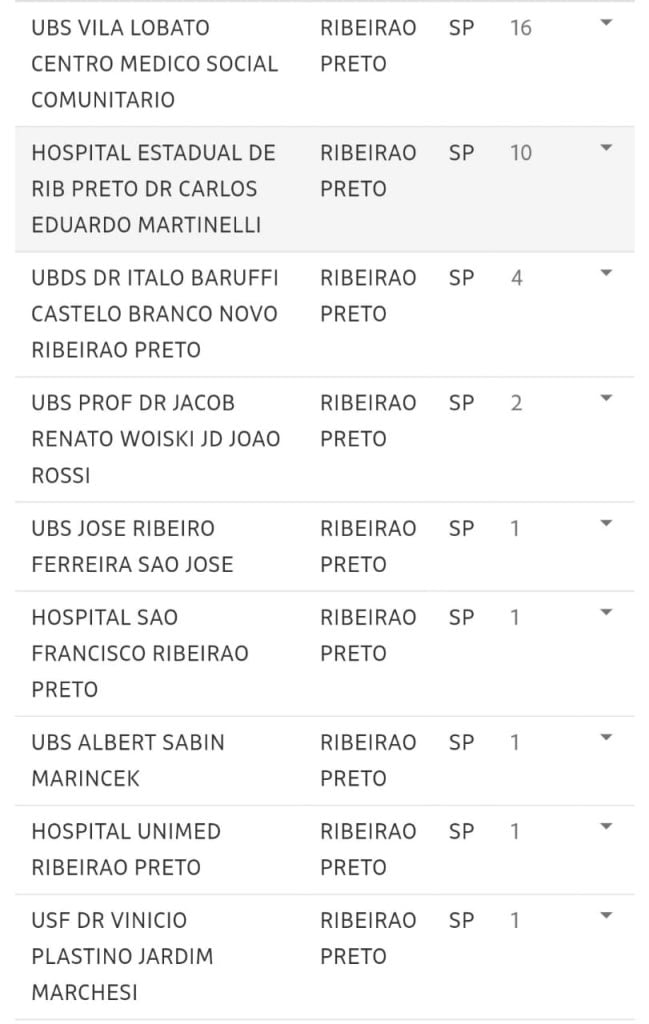Select Hospital Unimed Ribeirao Preto name
This screenshot has height=1024, width=649.
(x=126, y=849)
